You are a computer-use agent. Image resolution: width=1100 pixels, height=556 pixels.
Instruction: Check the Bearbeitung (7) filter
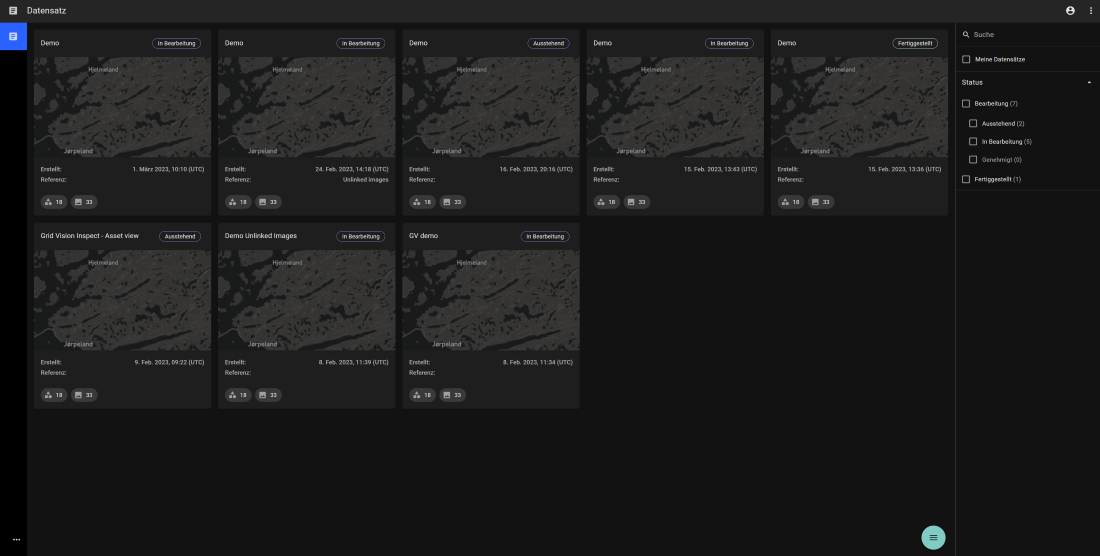tap(966, 104)
